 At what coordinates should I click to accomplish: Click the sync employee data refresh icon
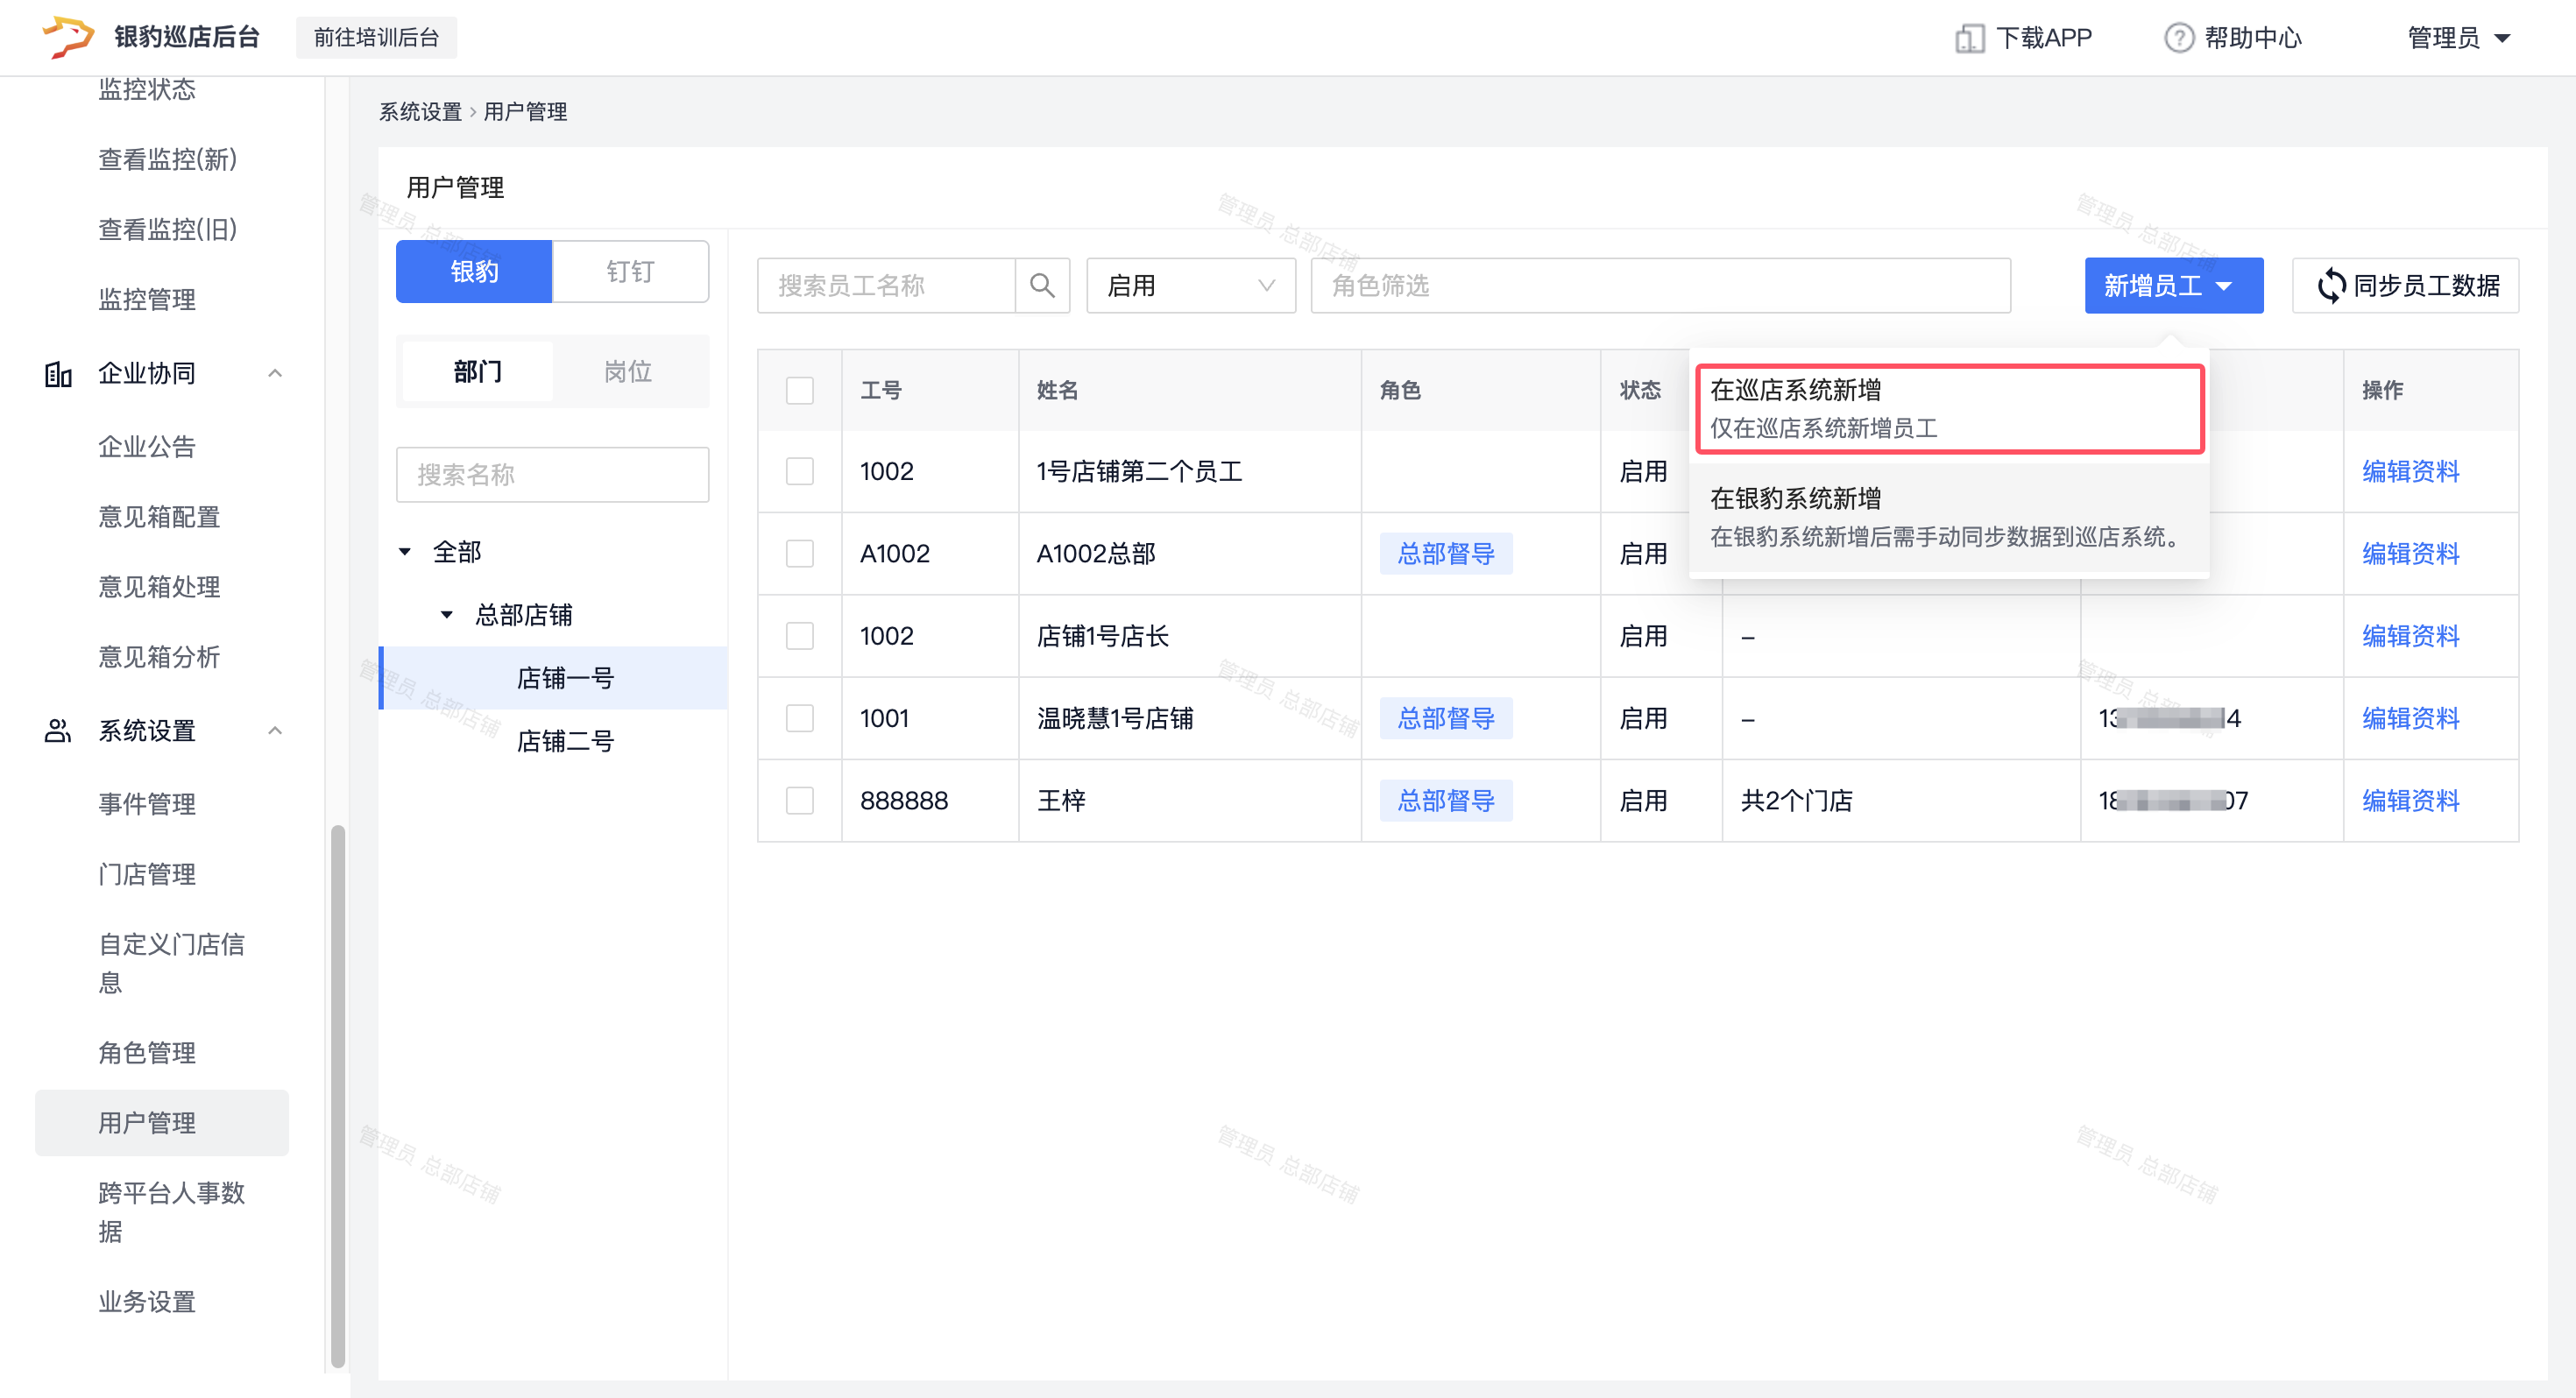2331,286
